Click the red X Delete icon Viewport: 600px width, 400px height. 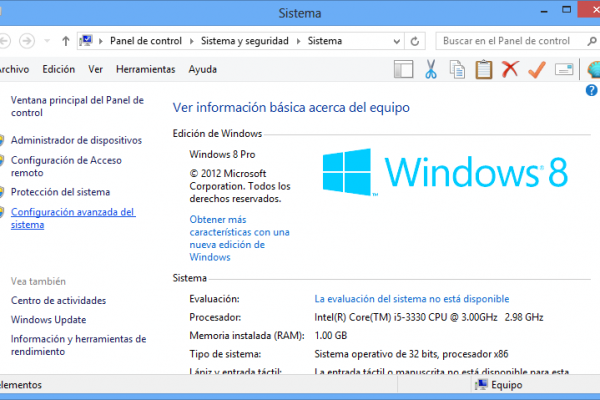[x=510, y=69]
